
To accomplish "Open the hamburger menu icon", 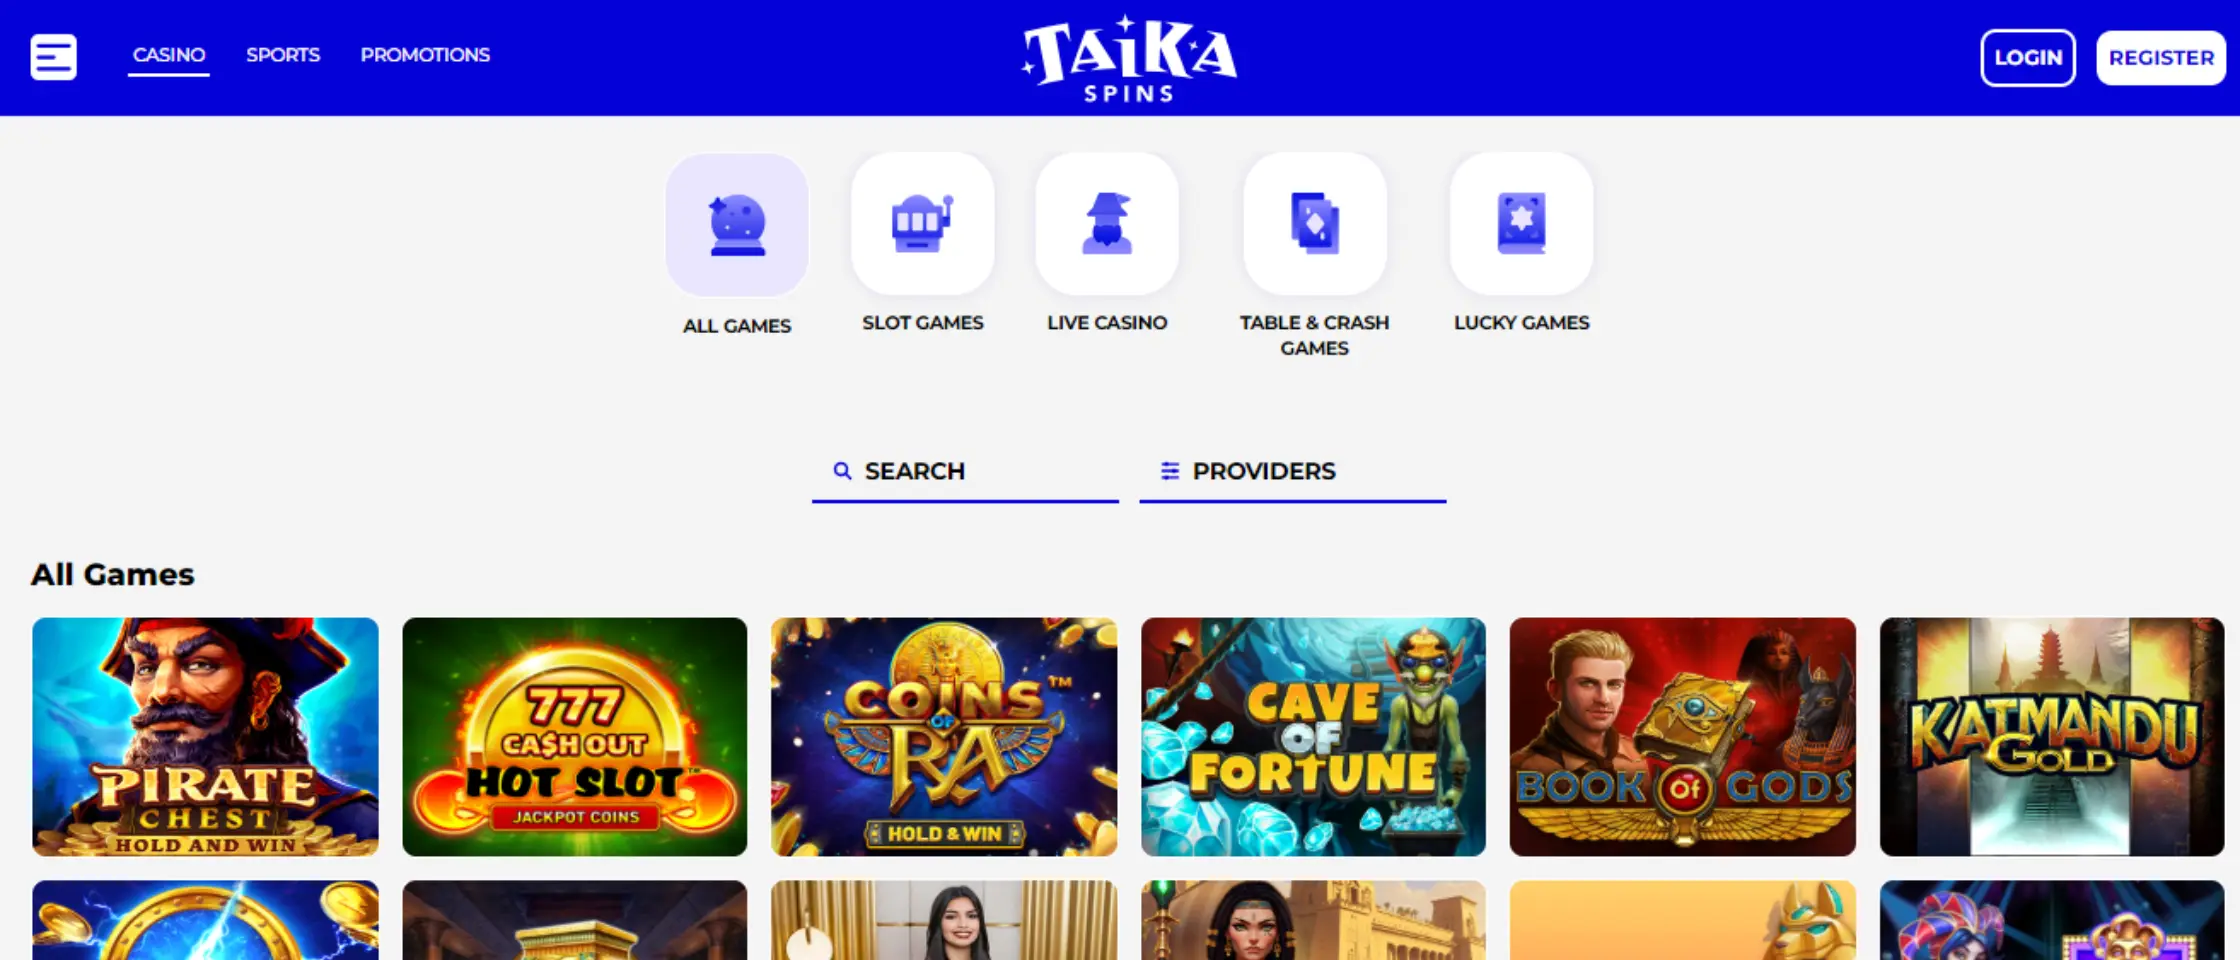I will tap(53, 57).
